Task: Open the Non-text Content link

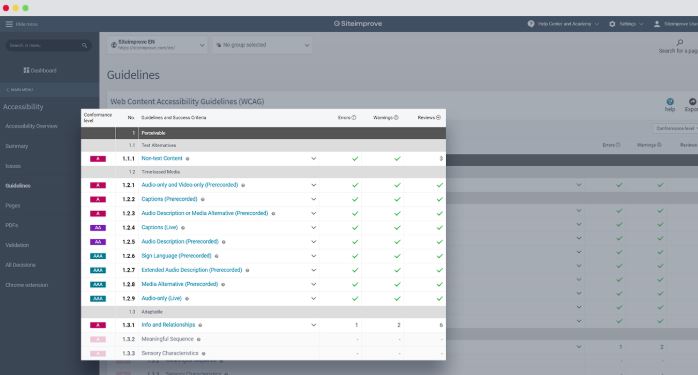Action: [x=162, y=159]
